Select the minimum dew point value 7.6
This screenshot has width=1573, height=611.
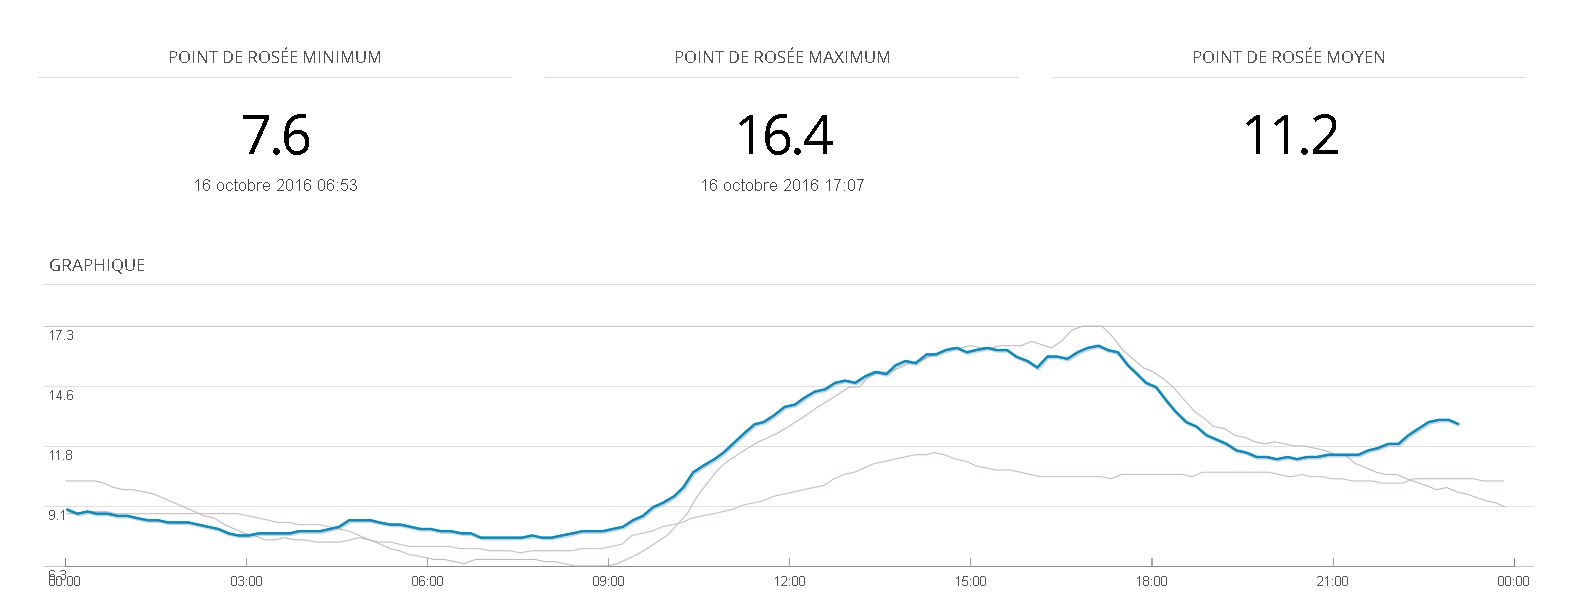tap(276, 135)
